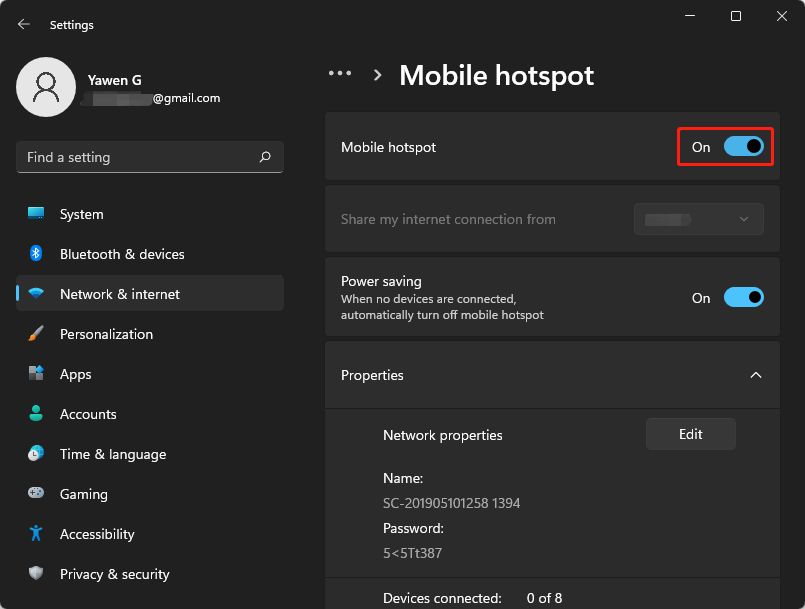Click the search magnifier in Find a setting

pos(264,157)
